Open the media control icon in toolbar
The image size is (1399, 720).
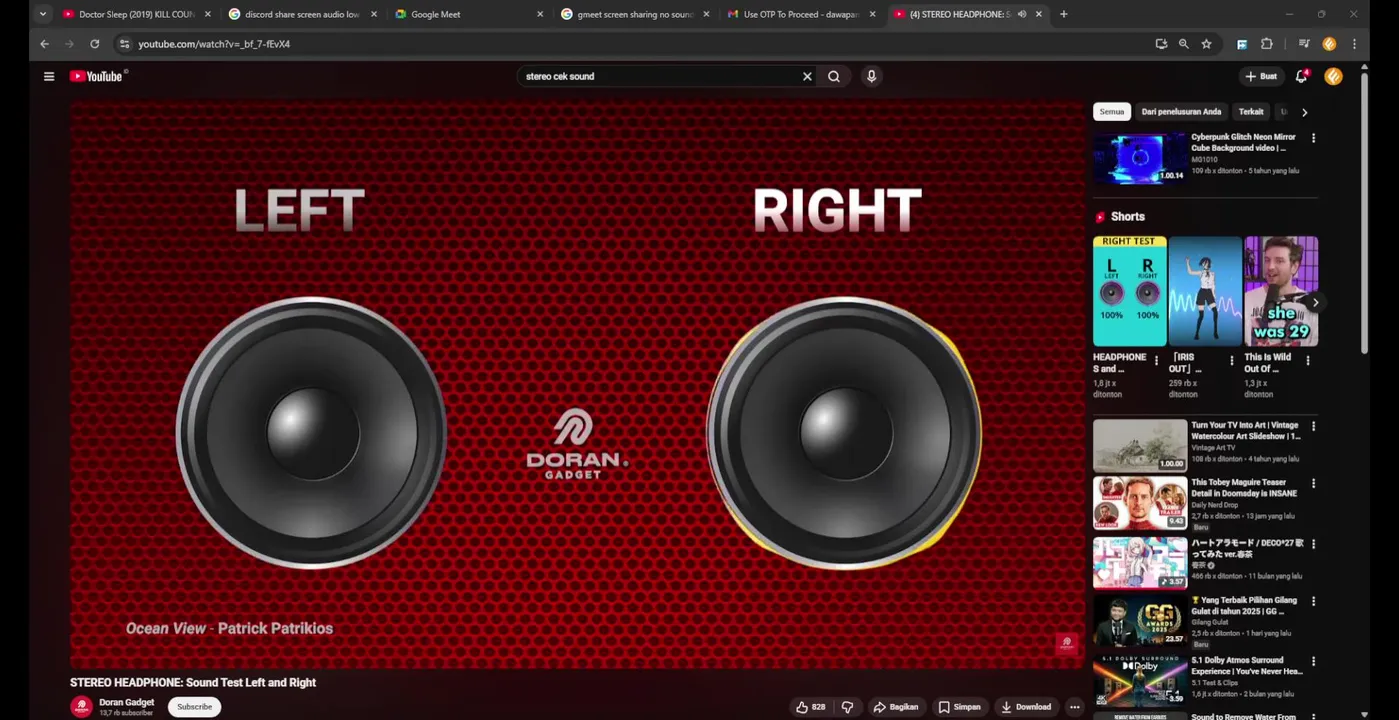[x=1304, y=44]
